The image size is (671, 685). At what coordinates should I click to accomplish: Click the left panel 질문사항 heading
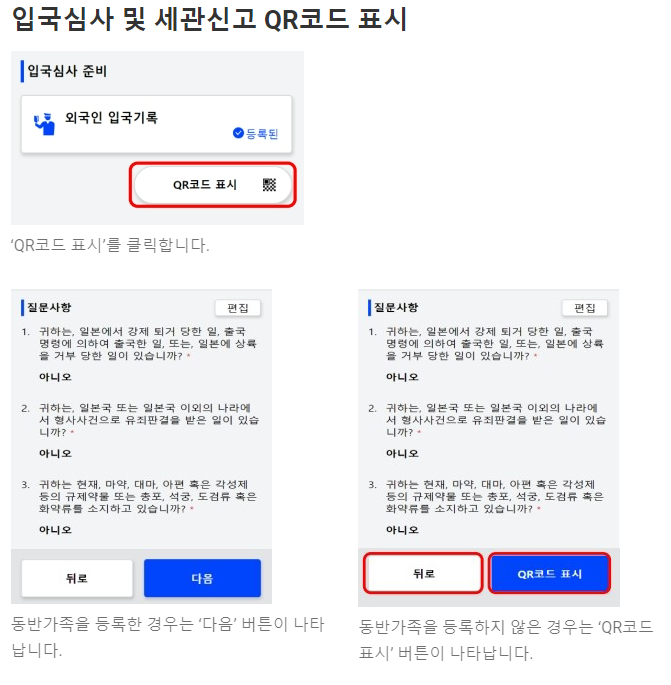(49, 307)
